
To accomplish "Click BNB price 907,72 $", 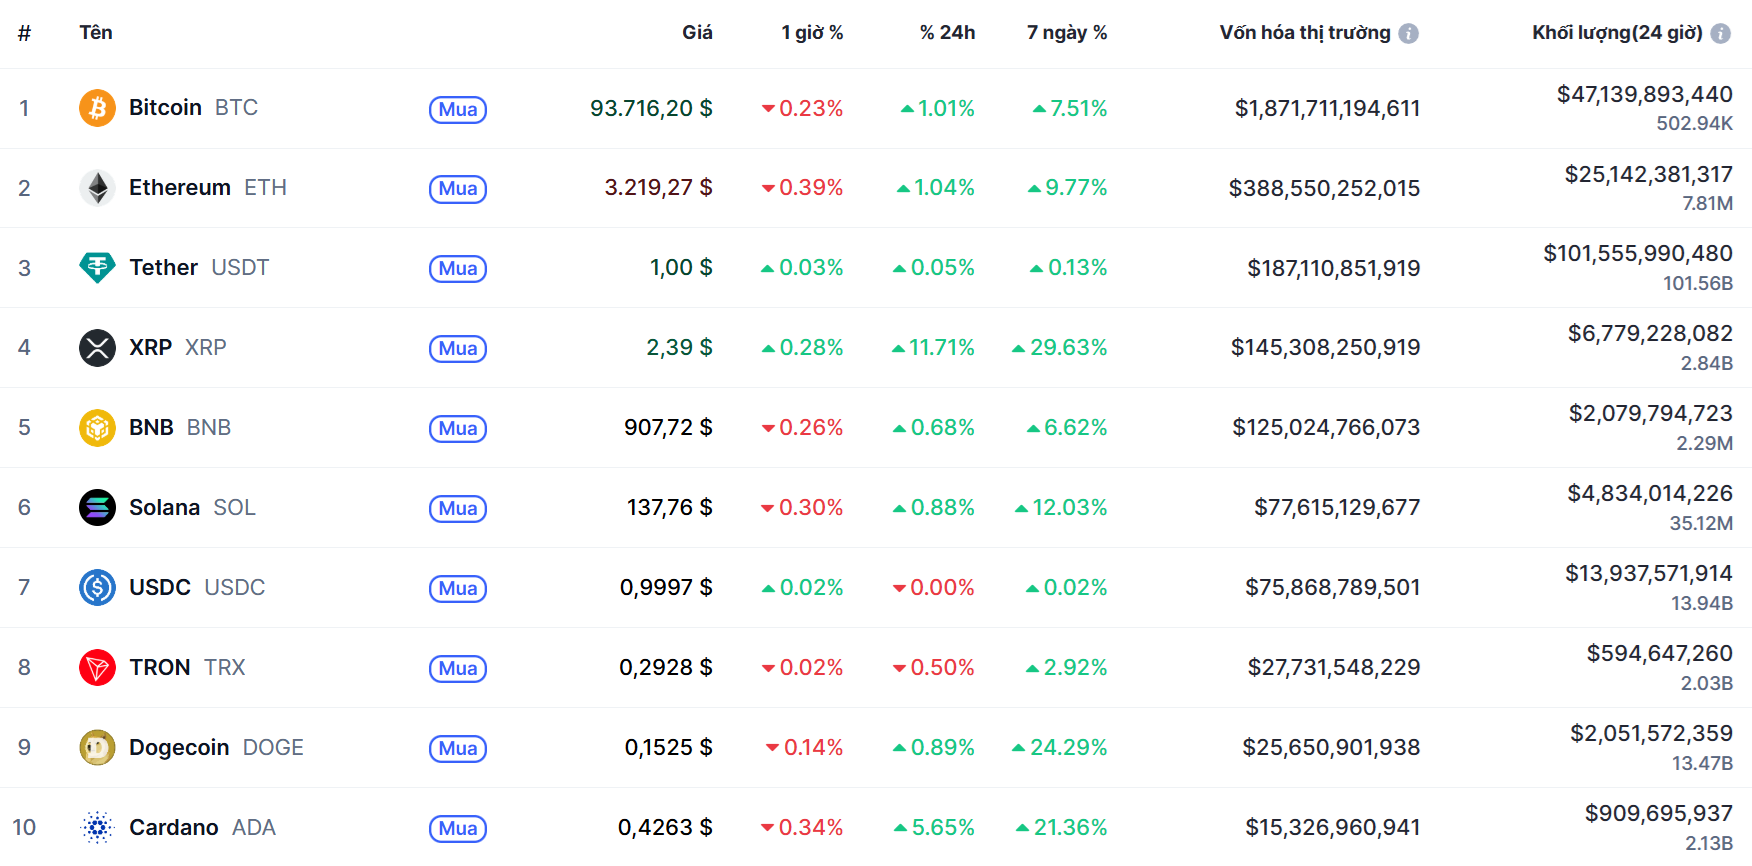I will 668,428.
